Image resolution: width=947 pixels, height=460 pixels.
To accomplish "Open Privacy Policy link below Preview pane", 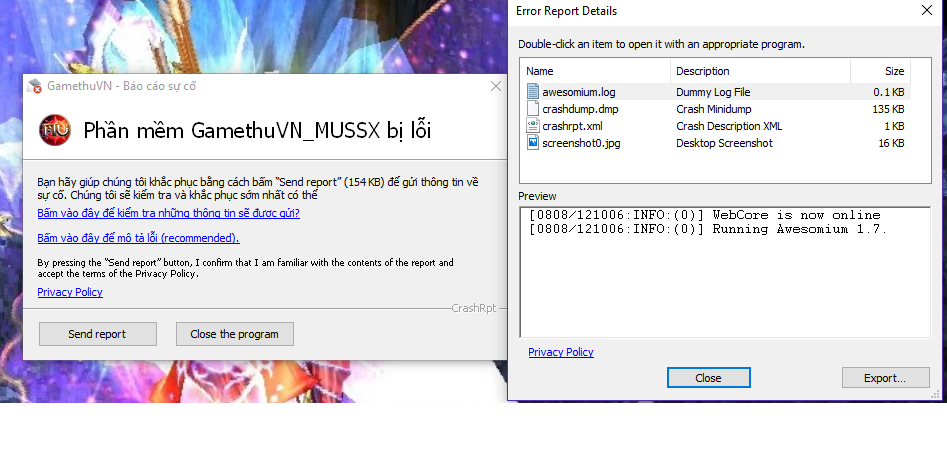I will pyautogui.click(x=561, y=352).
